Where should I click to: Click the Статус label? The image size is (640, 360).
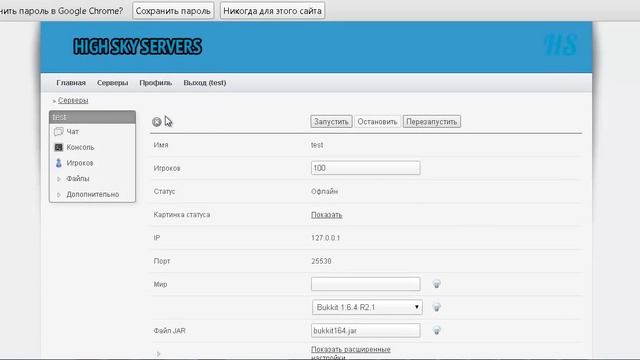(164, 191)
